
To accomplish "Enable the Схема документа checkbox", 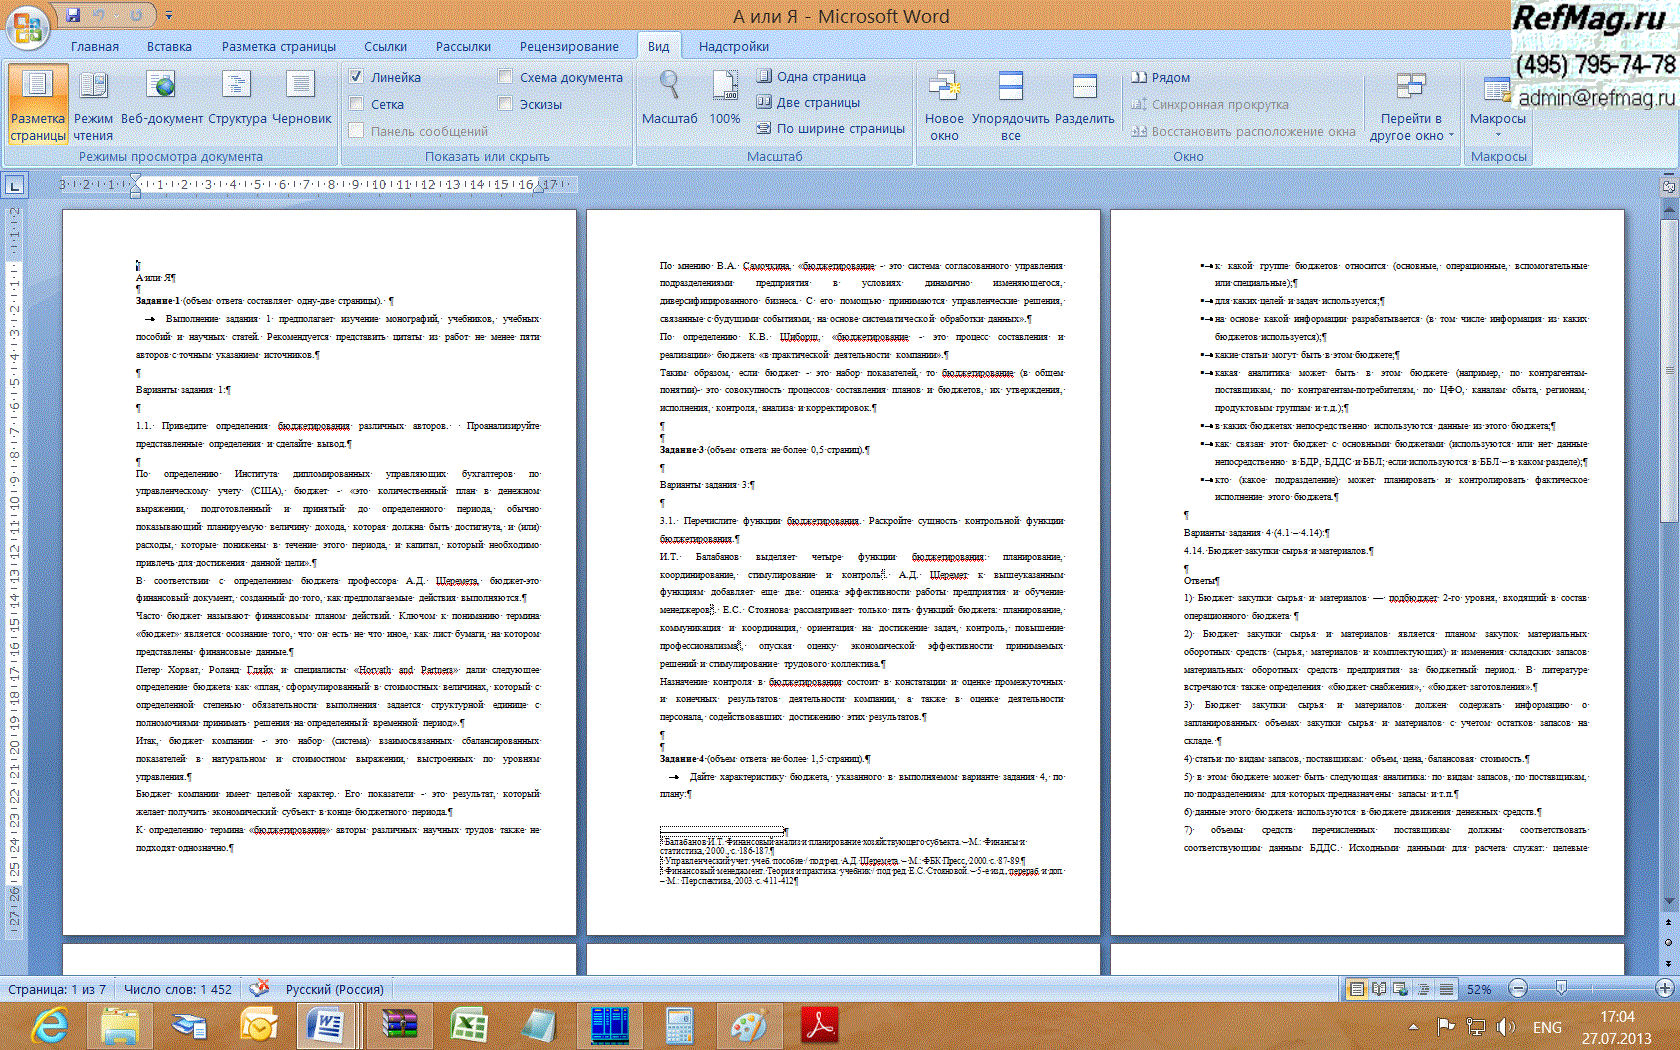I will coord(505,76).
